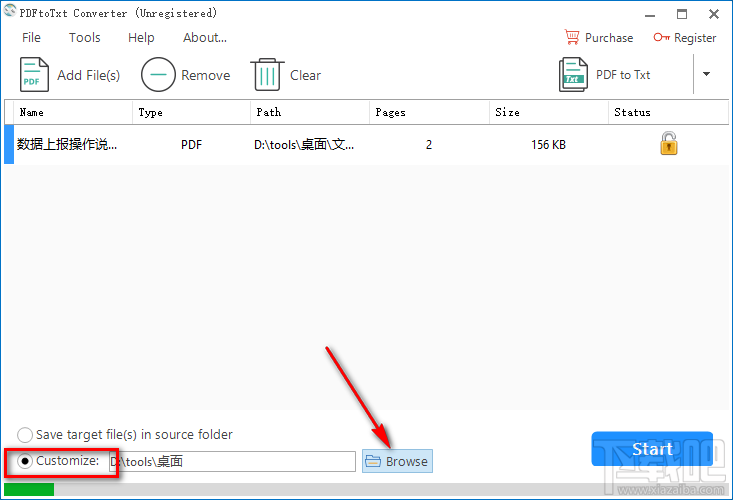This screenshot has height=500, width=733.
Task: Click the Start conversion button
Action: point(652,449)
